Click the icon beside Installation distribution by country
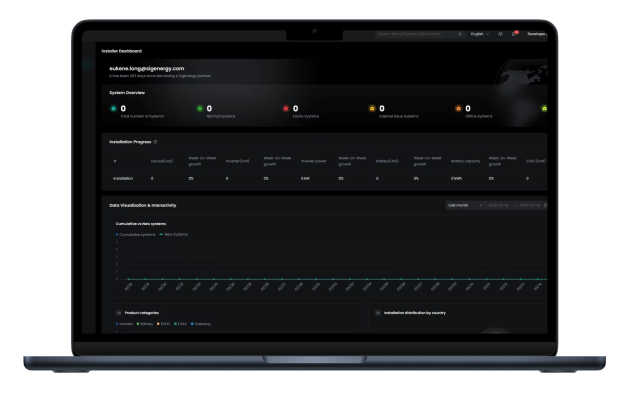Image resolution: width=627 pixels, height=396 pixels. tap(378, 313)
